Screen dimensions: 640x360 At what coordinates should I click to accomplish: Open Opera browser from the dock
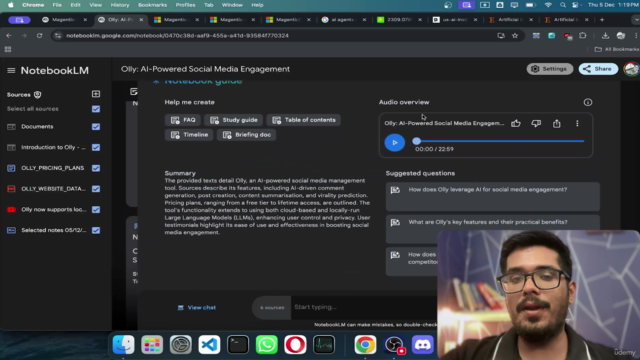click(295, 345)
